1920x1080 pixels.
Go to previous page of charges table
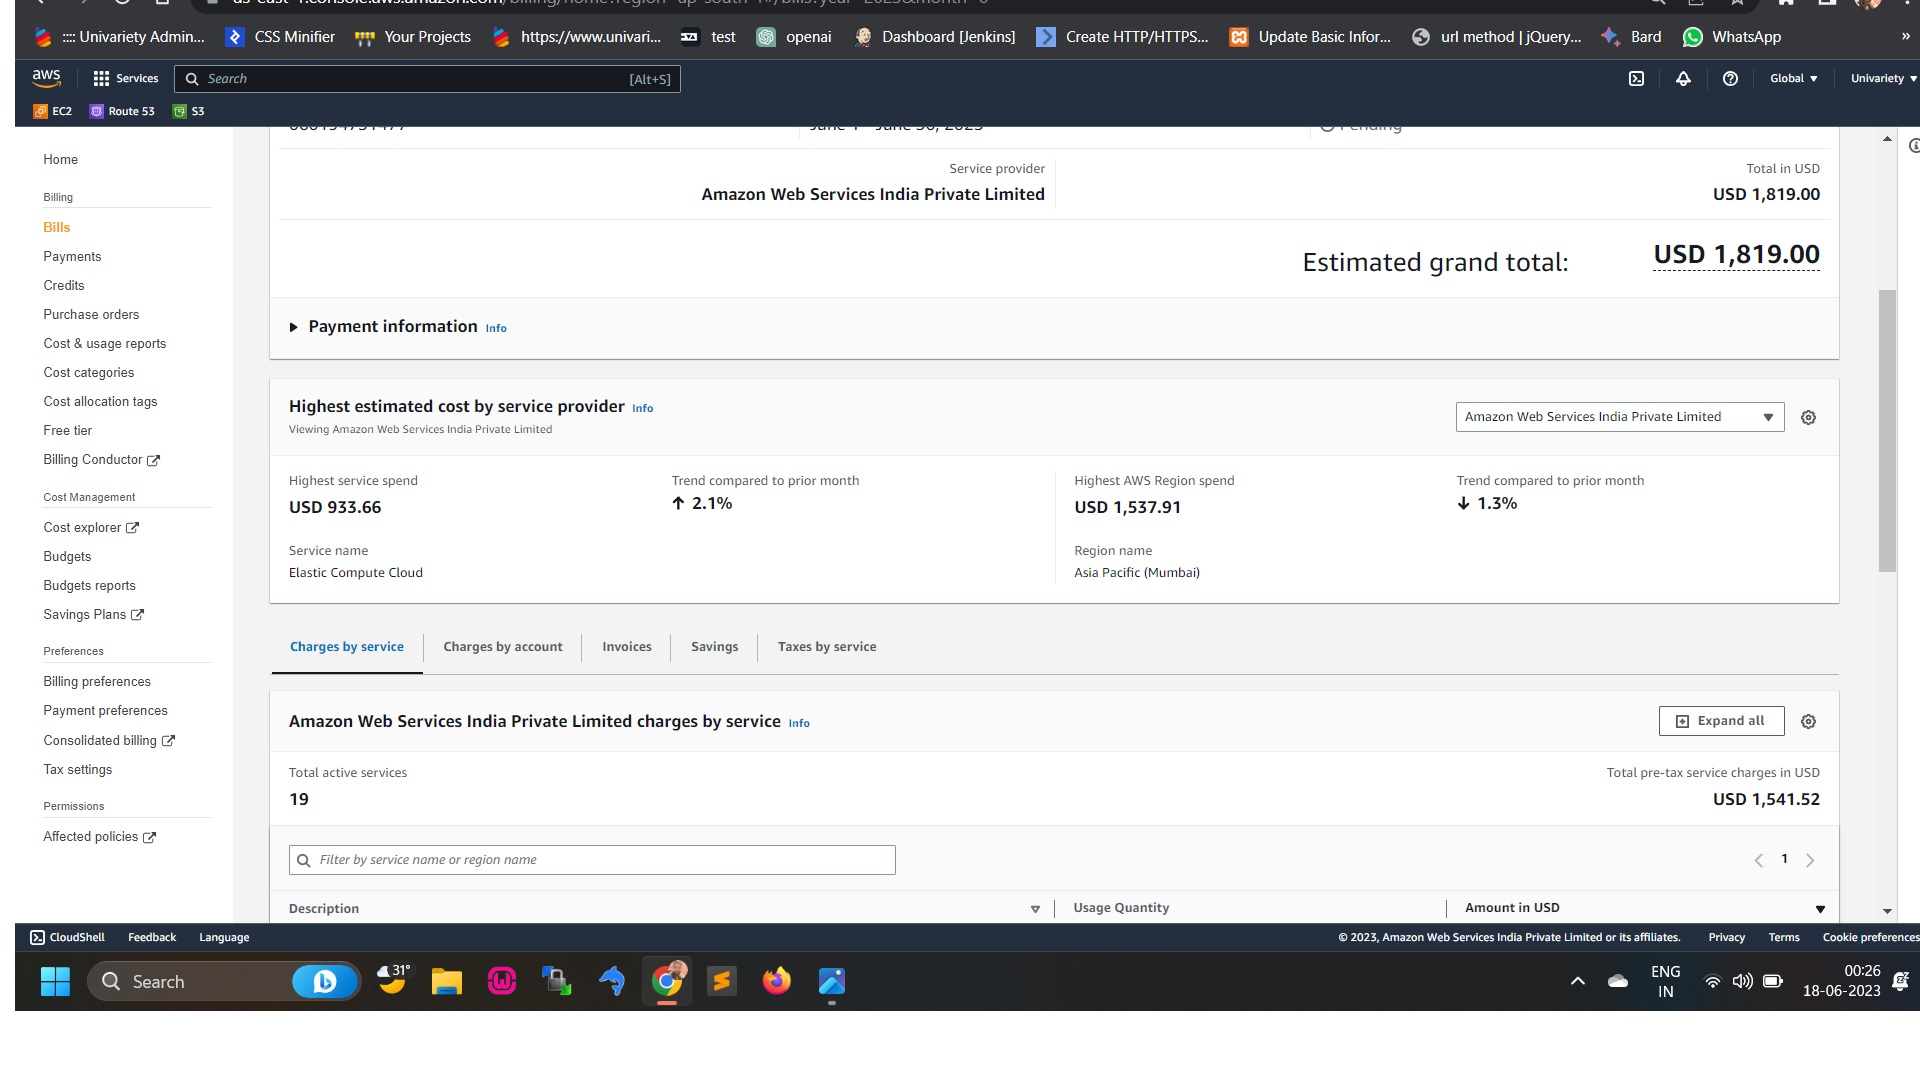coord(1759,860)
